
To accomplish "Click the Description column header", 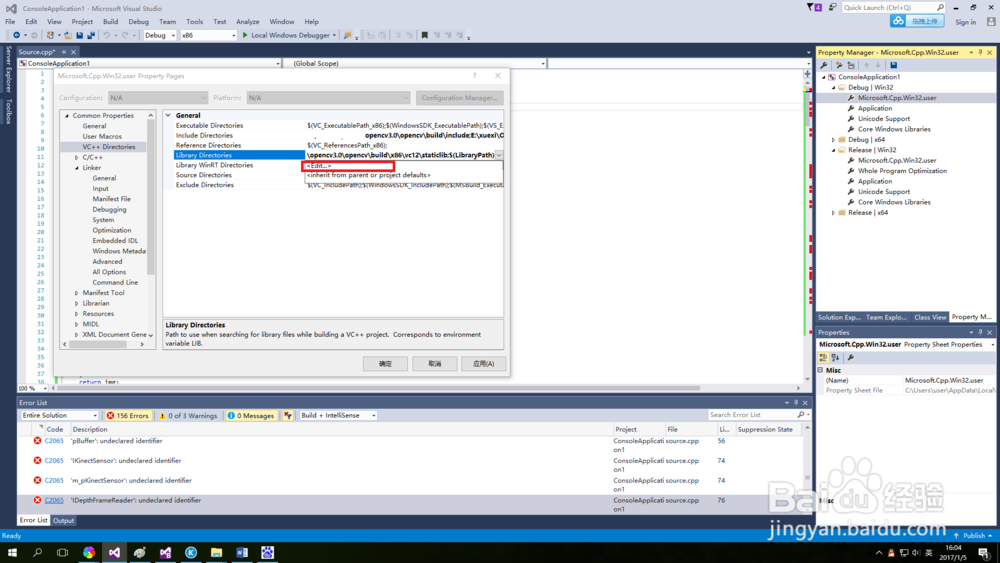I will click(90, 430).
